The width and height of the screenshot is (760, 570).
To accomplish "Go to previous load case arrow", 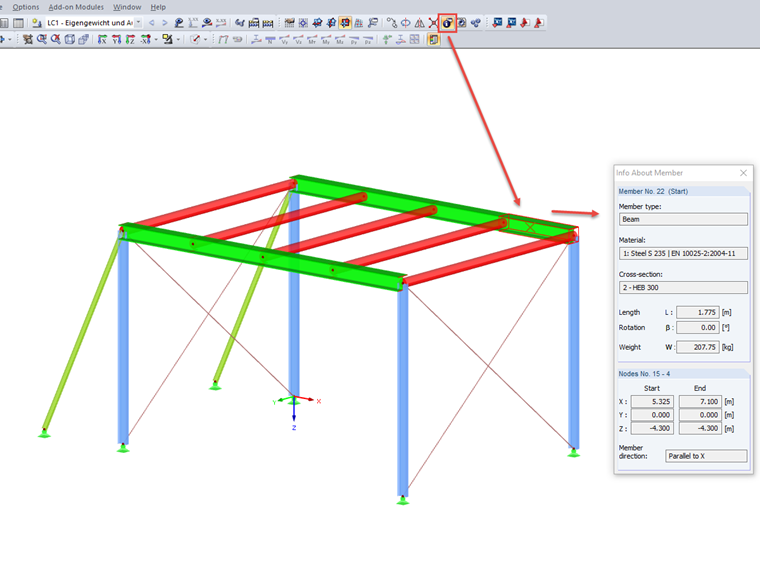I will [152, 23].
